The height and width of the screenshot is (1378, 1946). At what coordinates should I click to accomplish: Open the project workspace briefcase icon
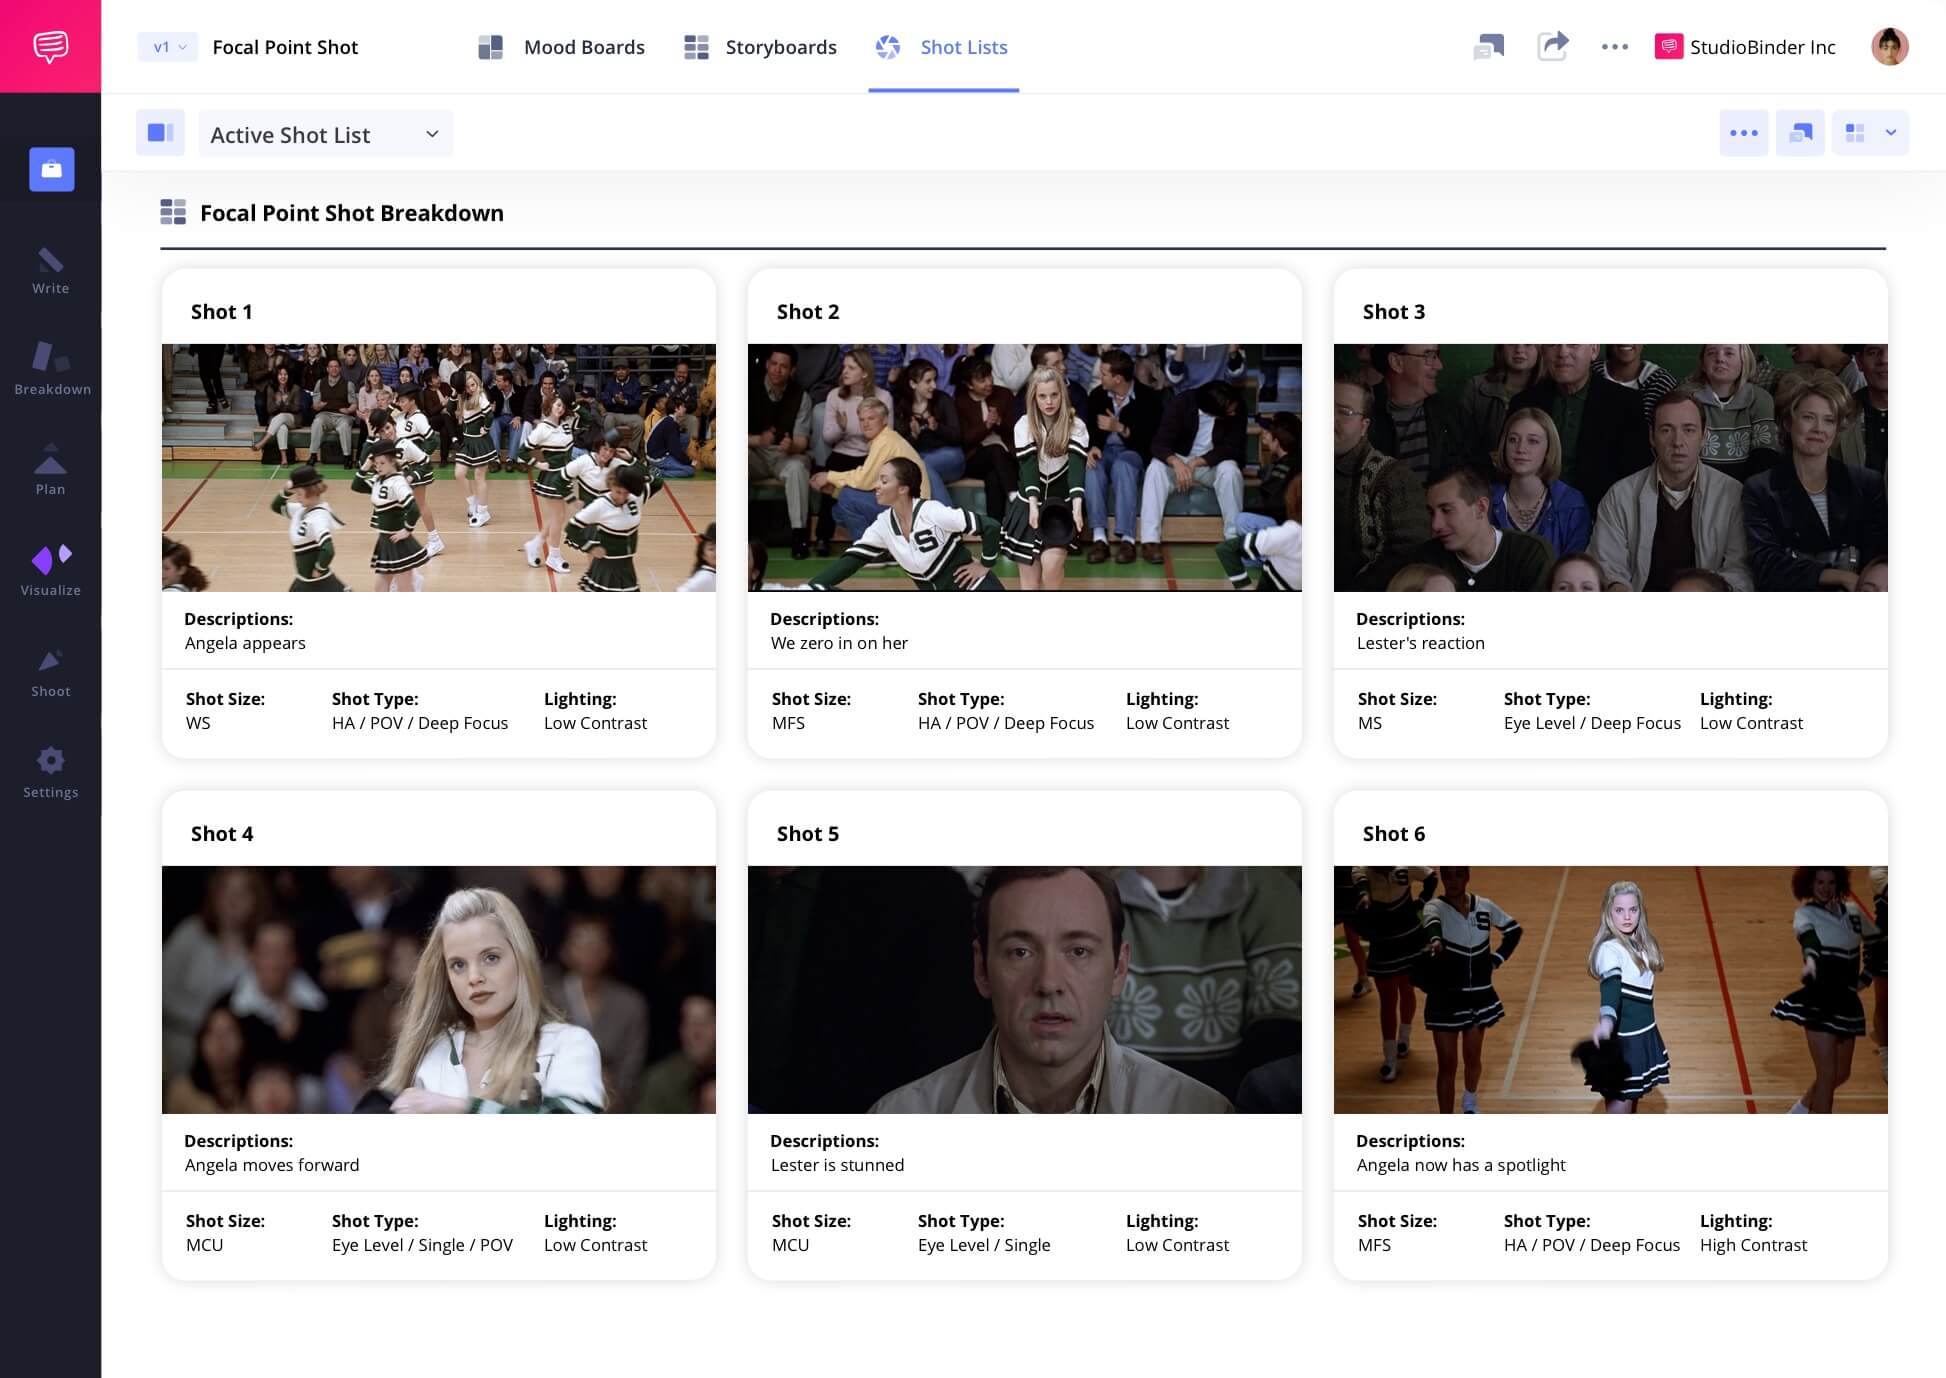(50, 169)
